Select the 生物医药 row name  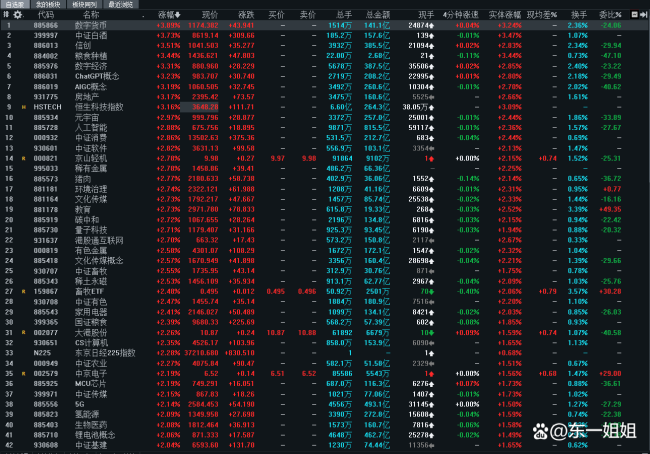[x=91, y=425]
